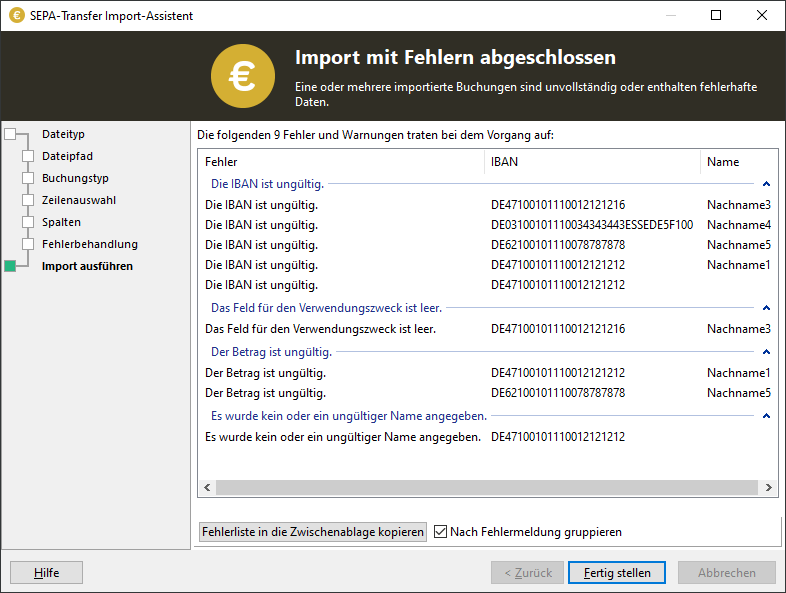The height and width of the screenshot is (593, 786).
Task: Select the 'Import ausführen' wizard step
Action: tap(87, 266)
